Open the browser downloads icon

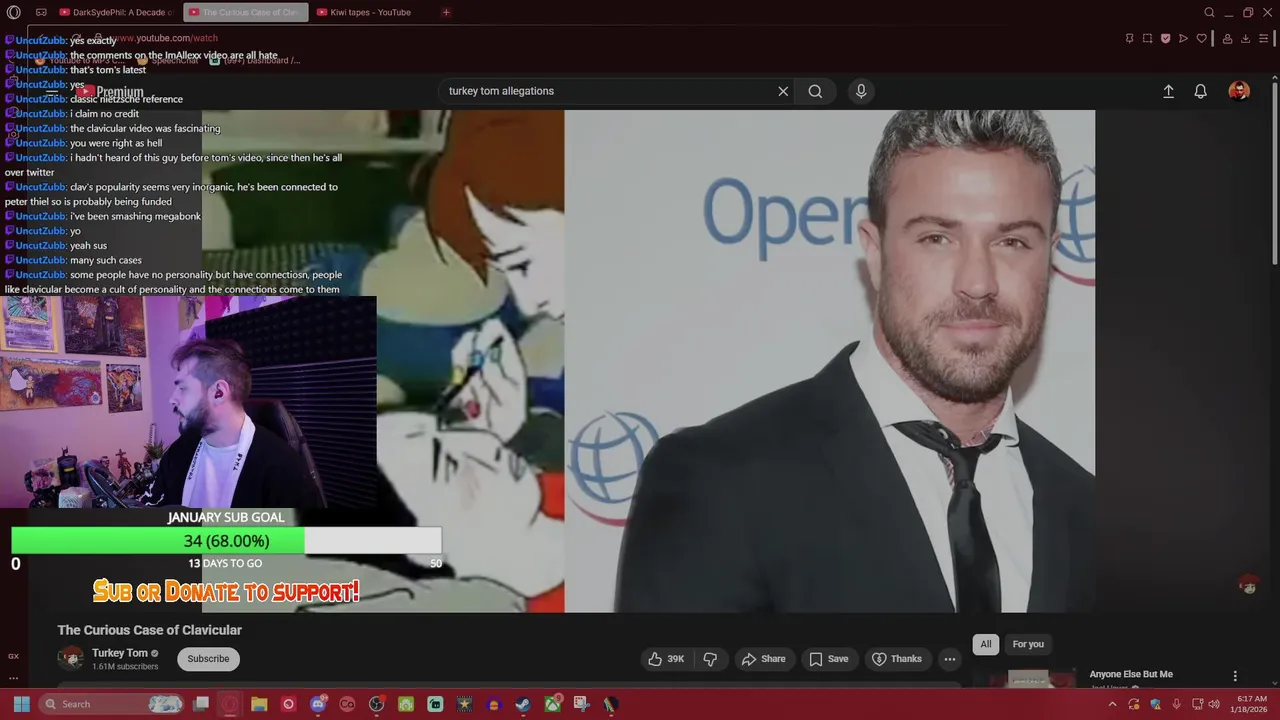[1245, 38]
